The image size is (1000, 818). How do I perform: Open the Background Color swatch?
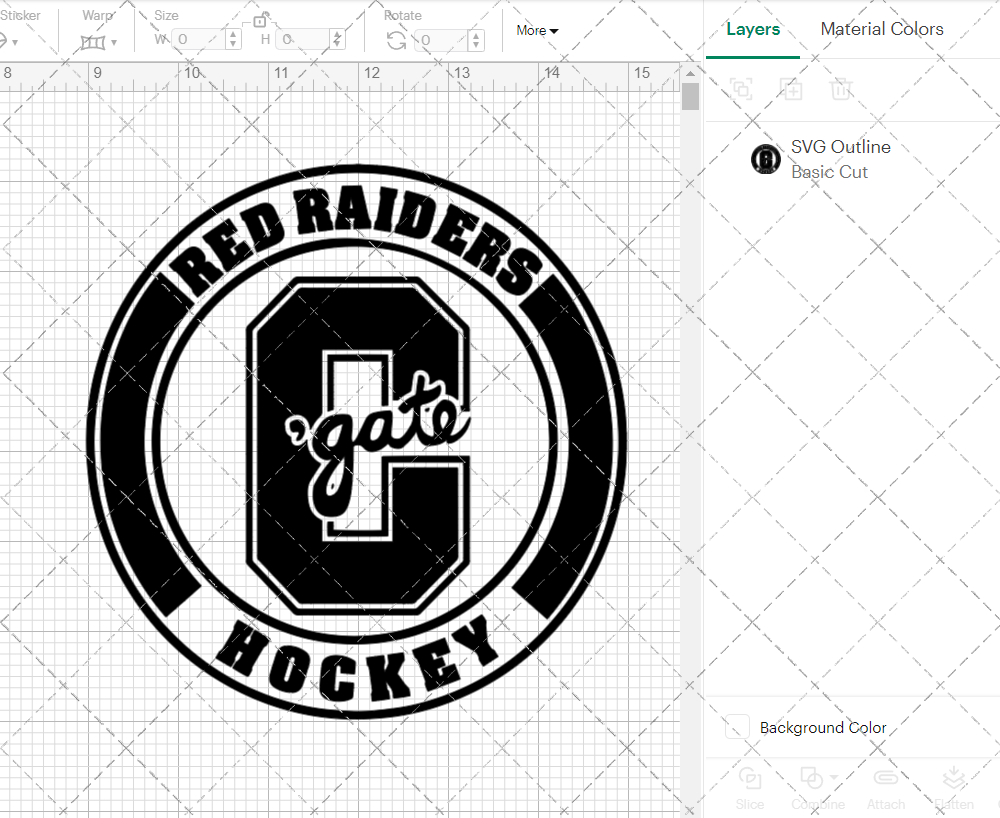pyautogui.click(x=737, y=727)
